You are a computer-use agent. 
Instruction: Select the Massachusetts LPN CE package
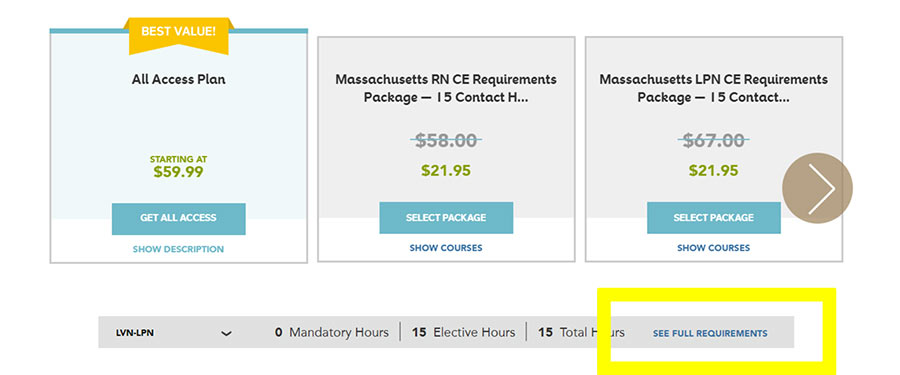[713, 218]
